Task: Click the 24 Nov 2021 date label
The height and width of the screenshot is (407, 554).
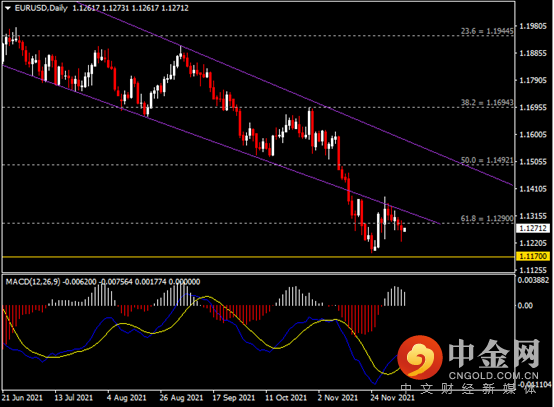Action: pos(392,398)
